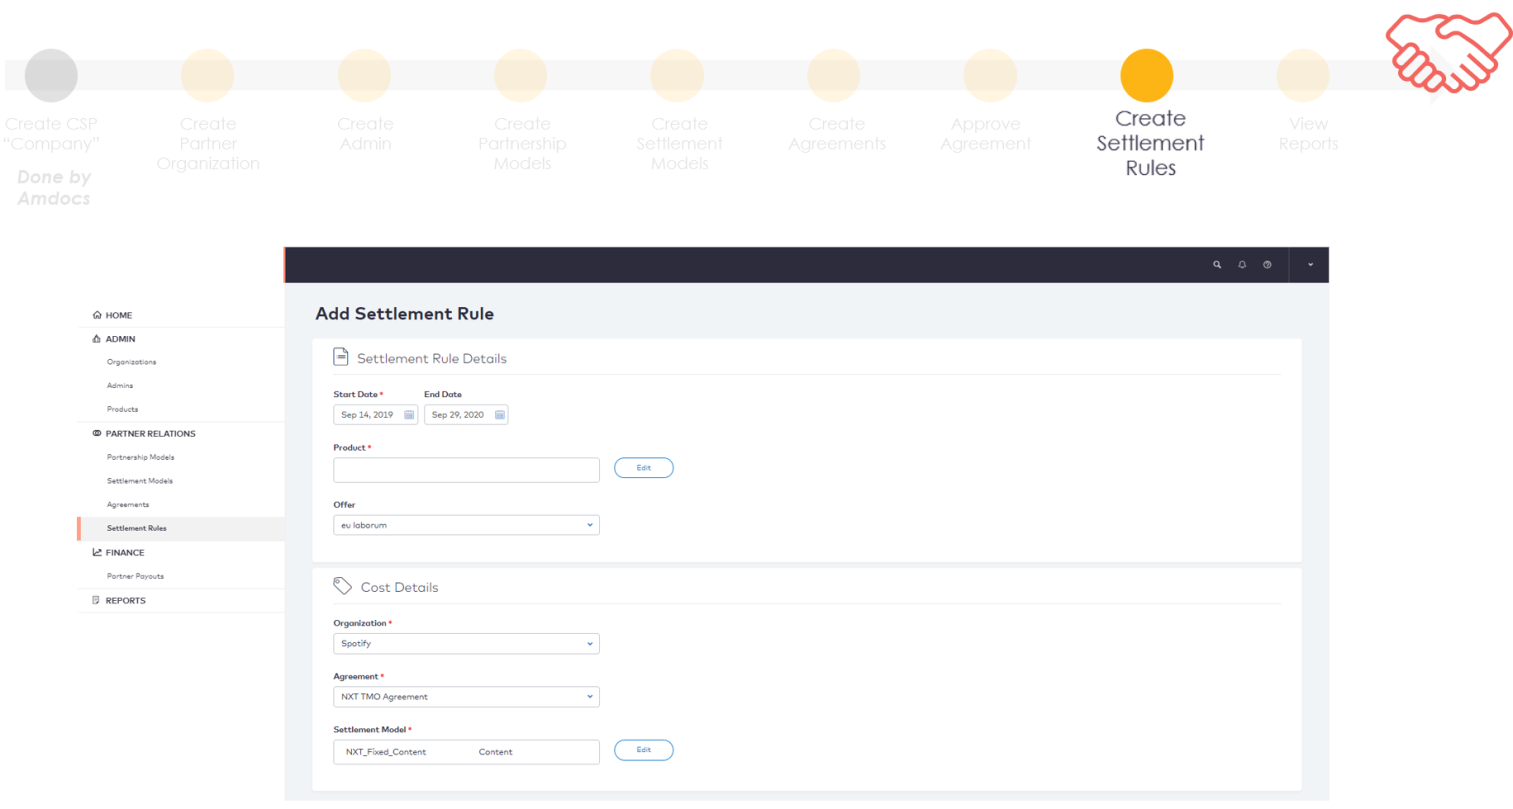Screen dimensions: 1513x809
Task: Click the Home icon in the sidebar
Action: click(97, 315)
